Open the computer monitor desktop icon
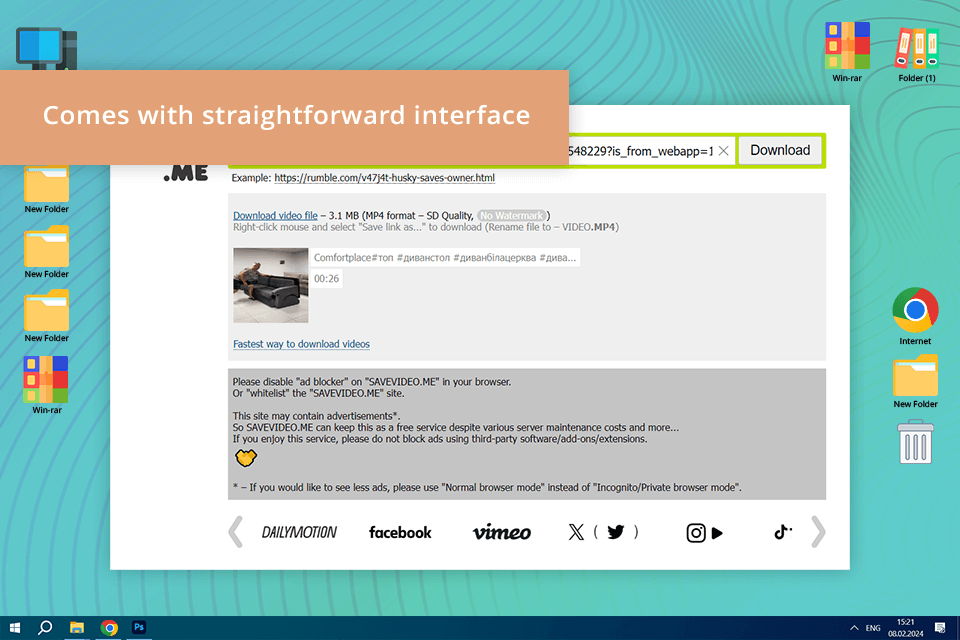 47,48
